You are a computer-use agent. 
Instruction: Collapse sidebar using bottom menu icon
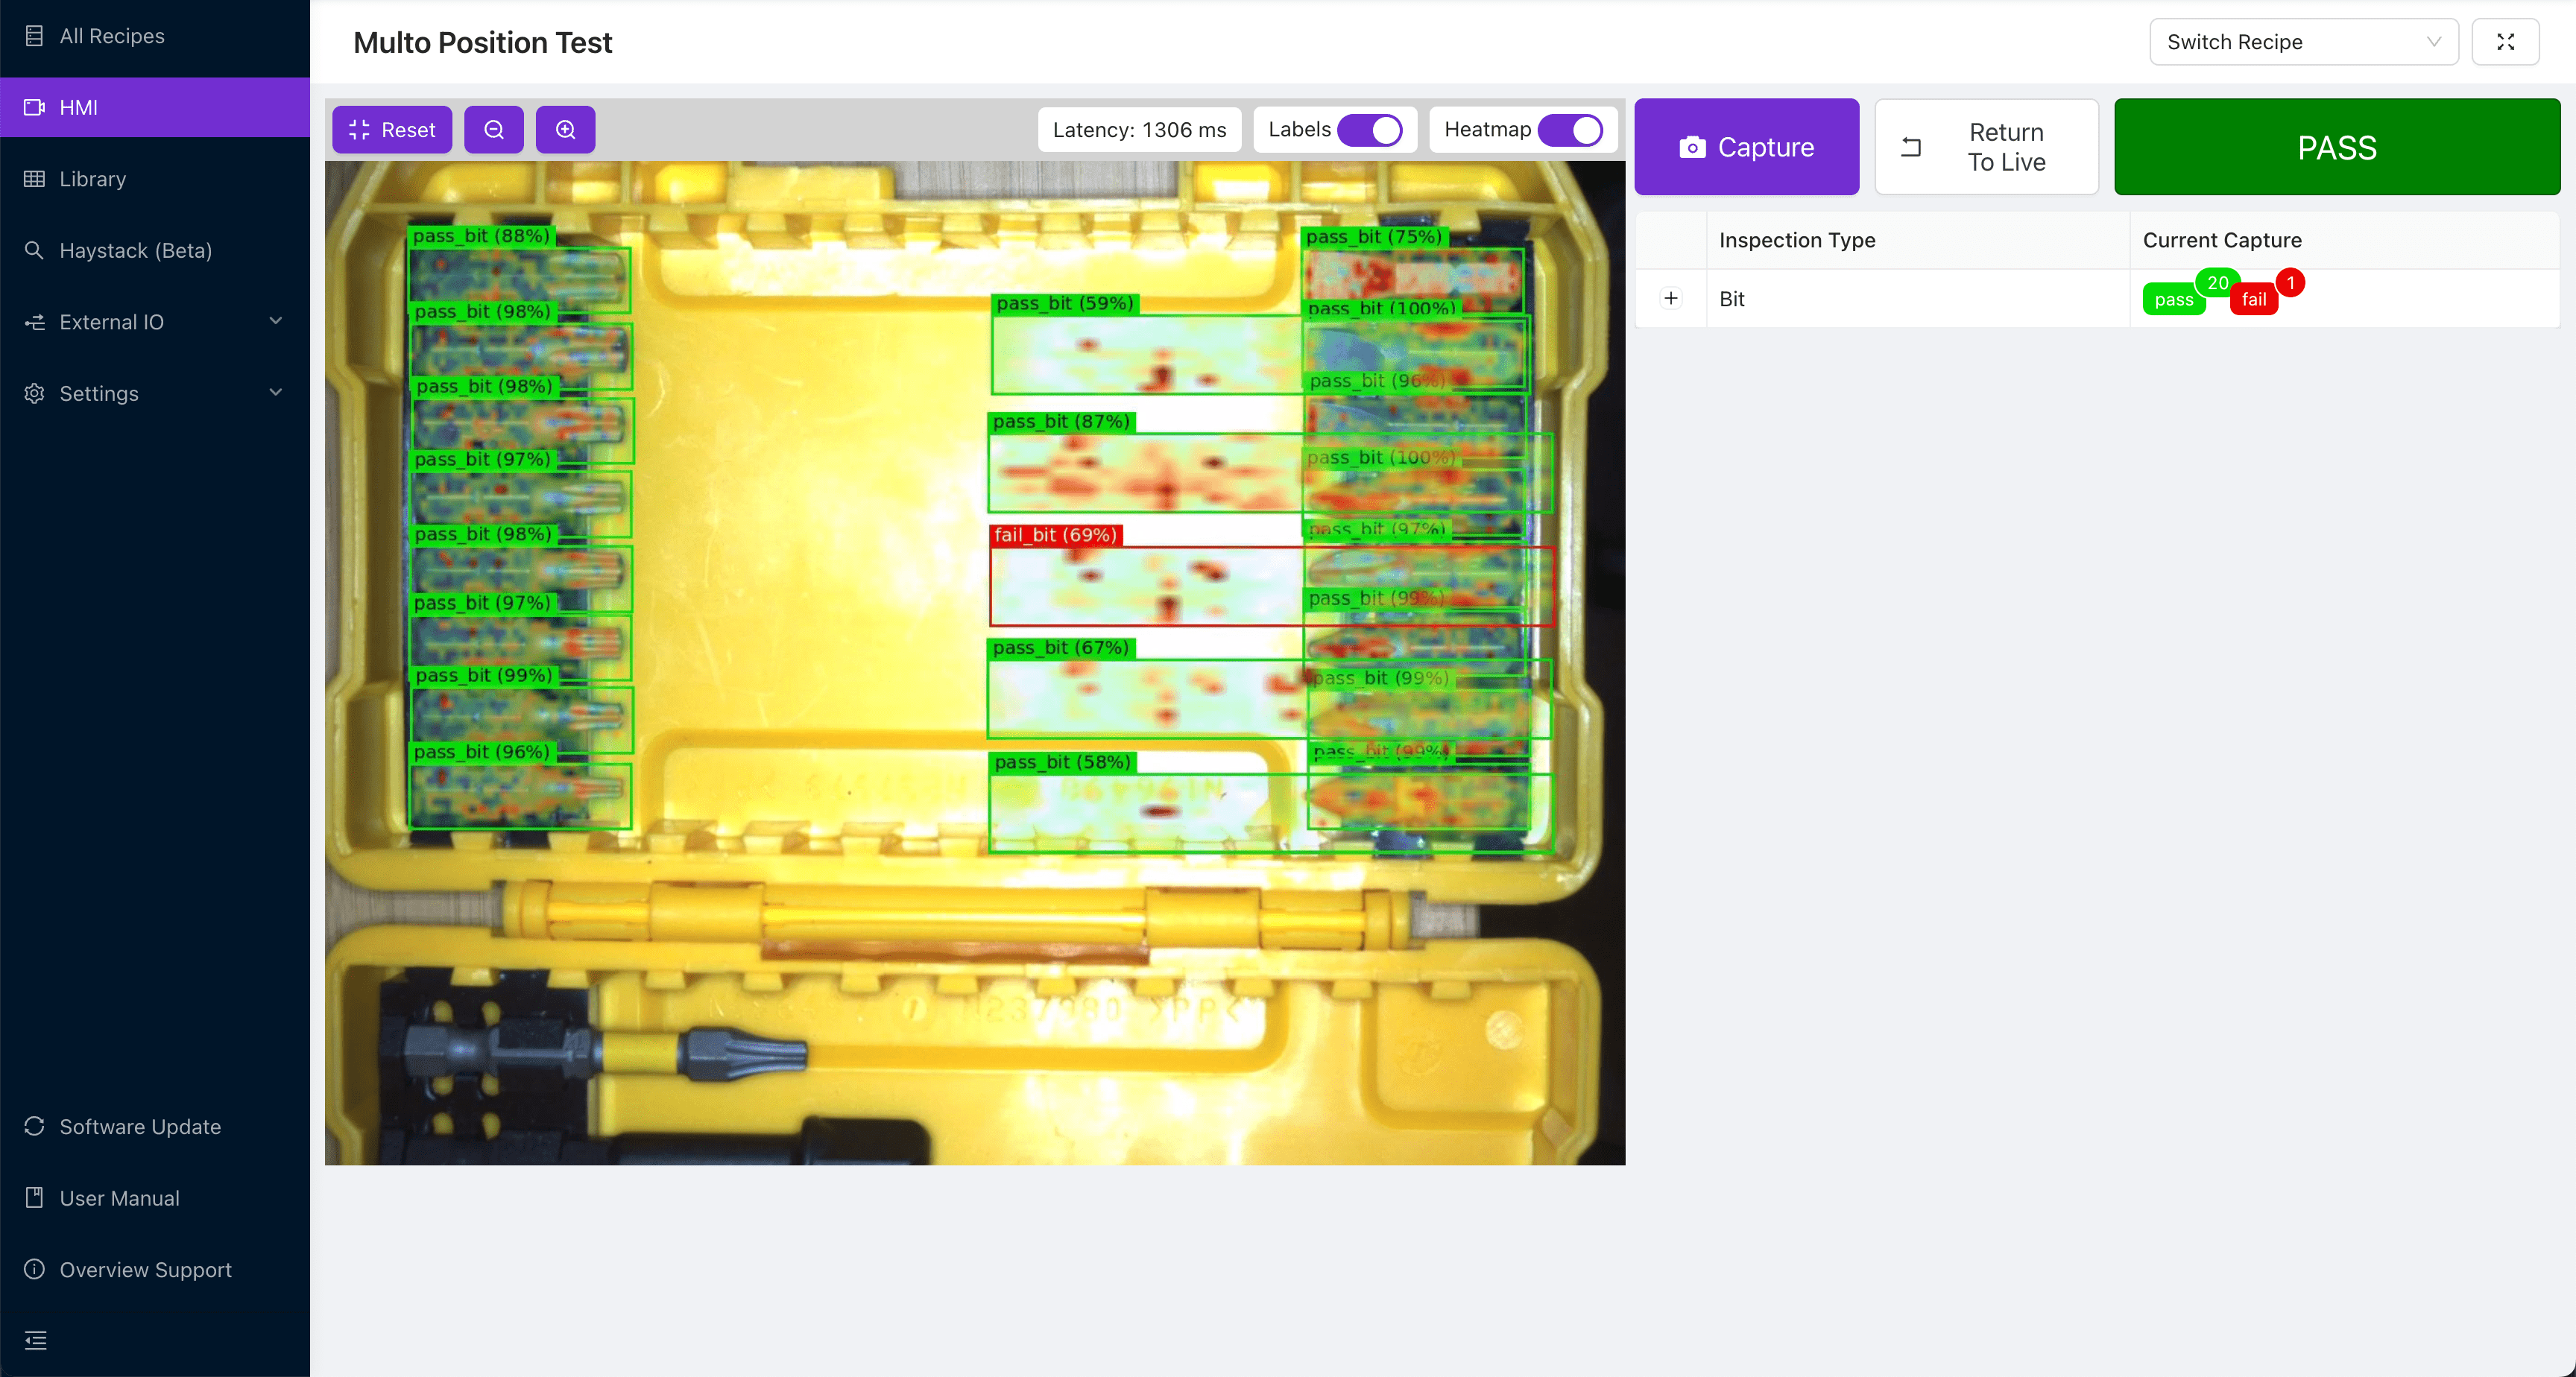point(36,1340)
